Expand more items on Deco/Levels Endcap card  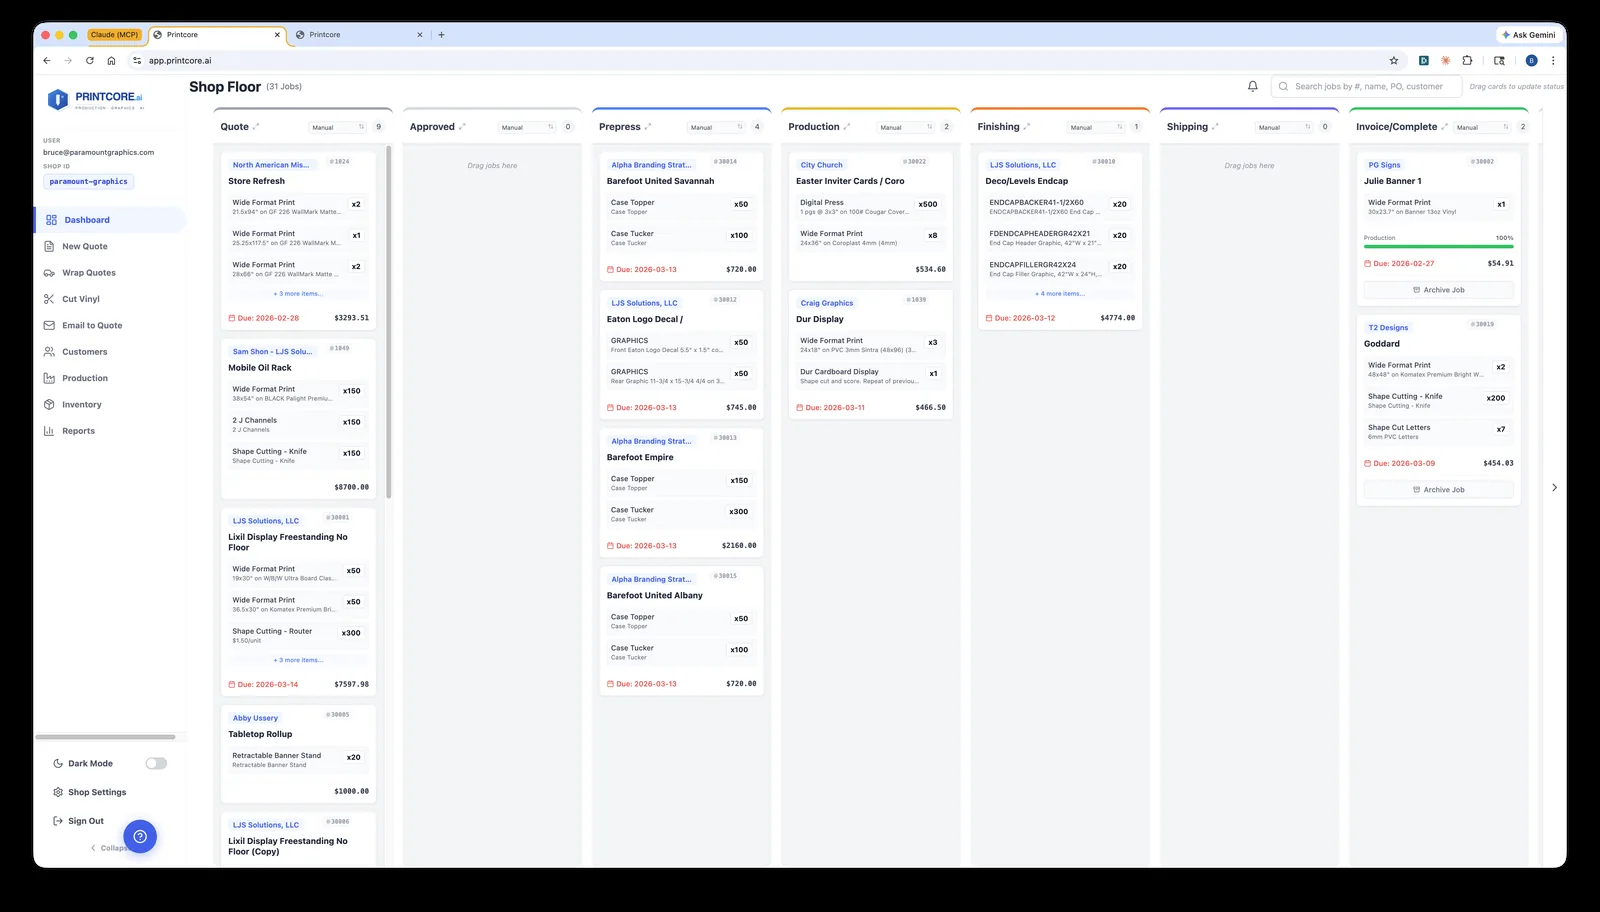1060,294
